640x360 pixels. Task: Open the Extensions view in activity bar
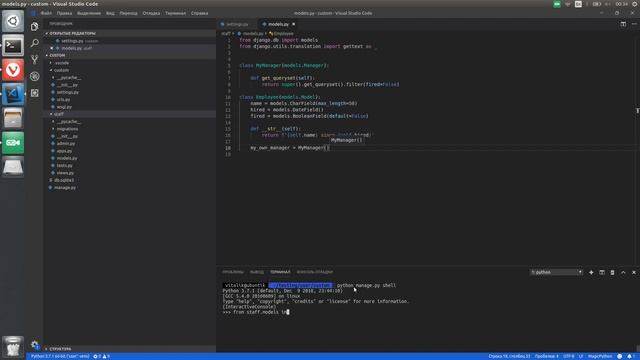pos(34,93)
